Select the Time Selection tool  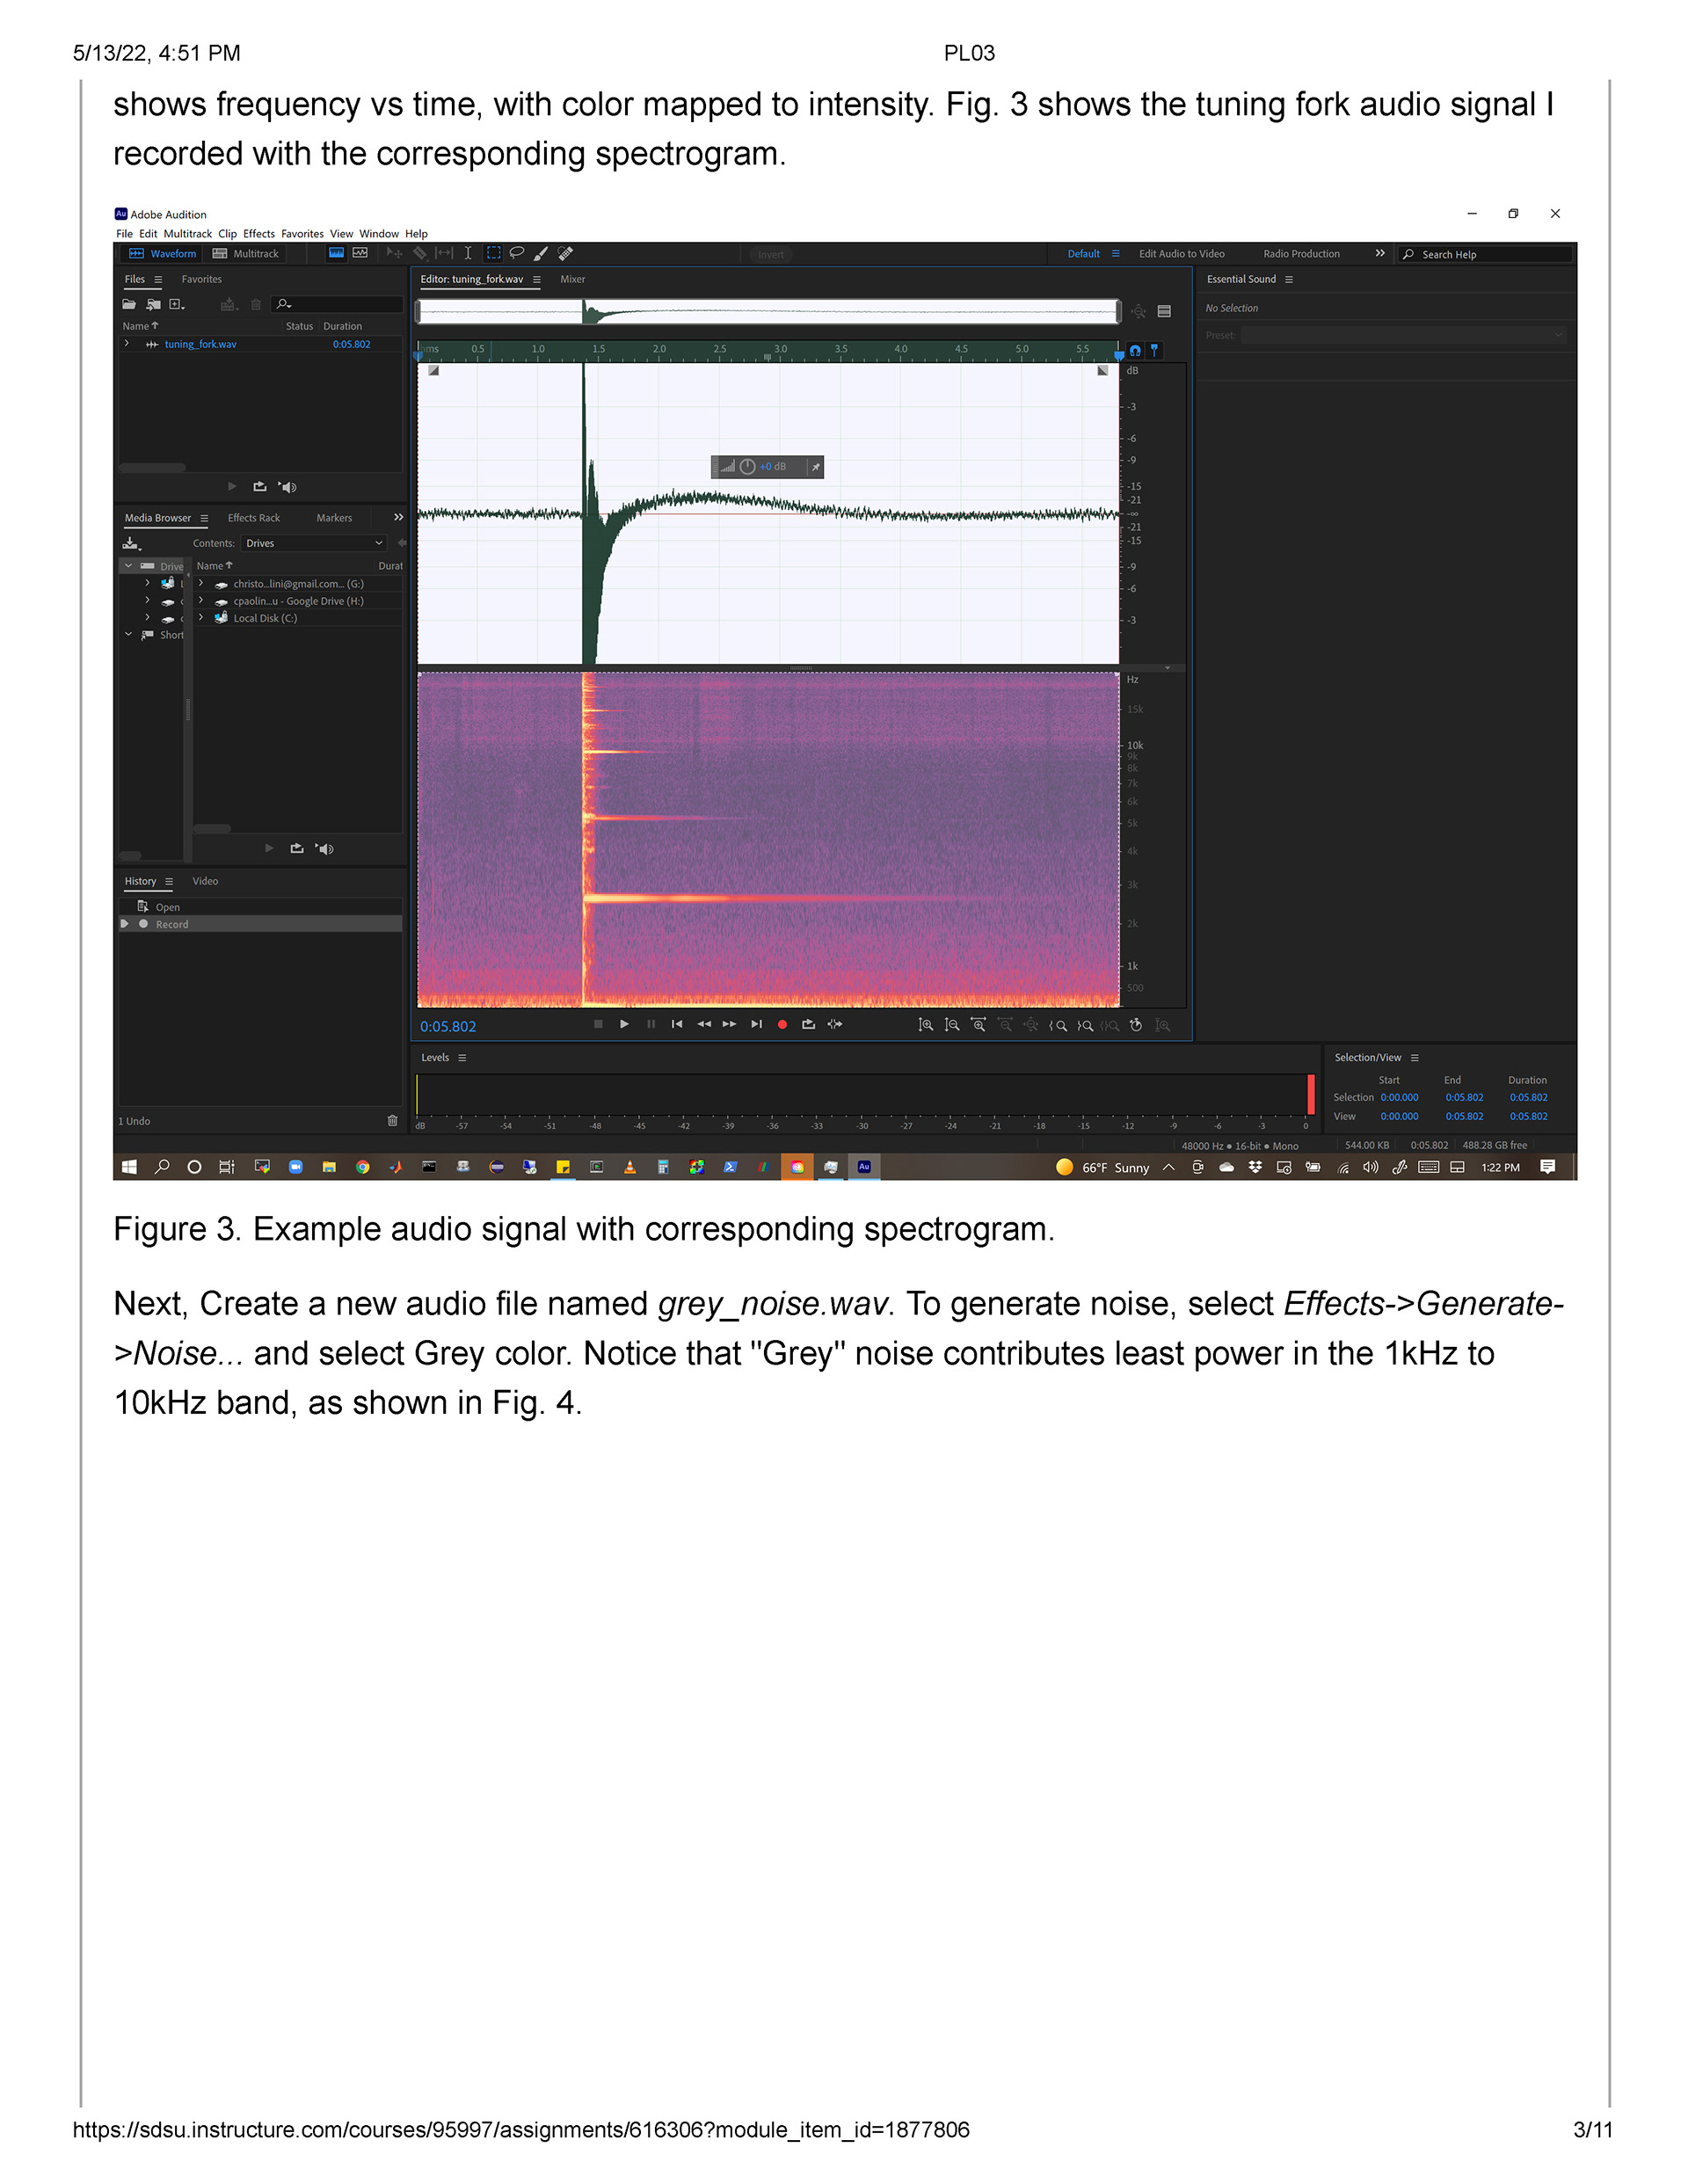click(468, 253)
